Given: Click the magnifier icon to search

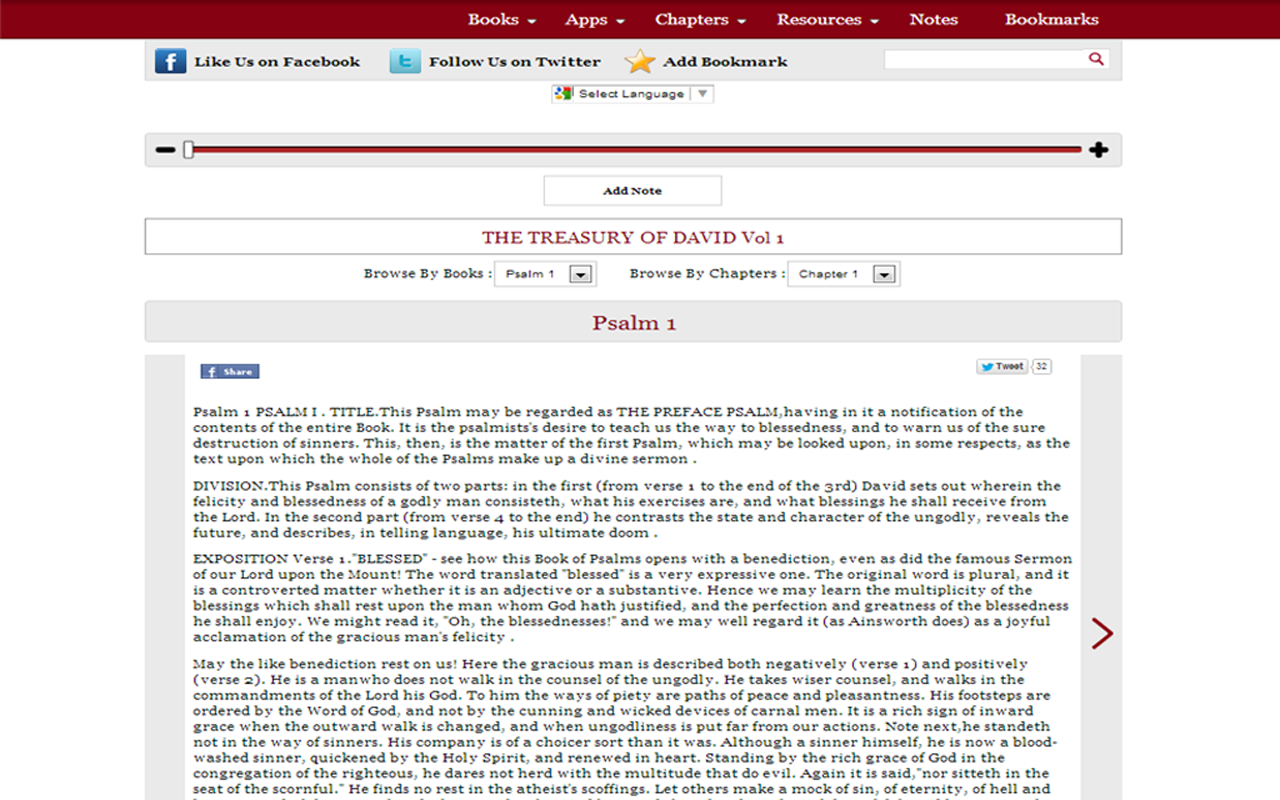Looking at the screenshot, I should [1096, 58].
